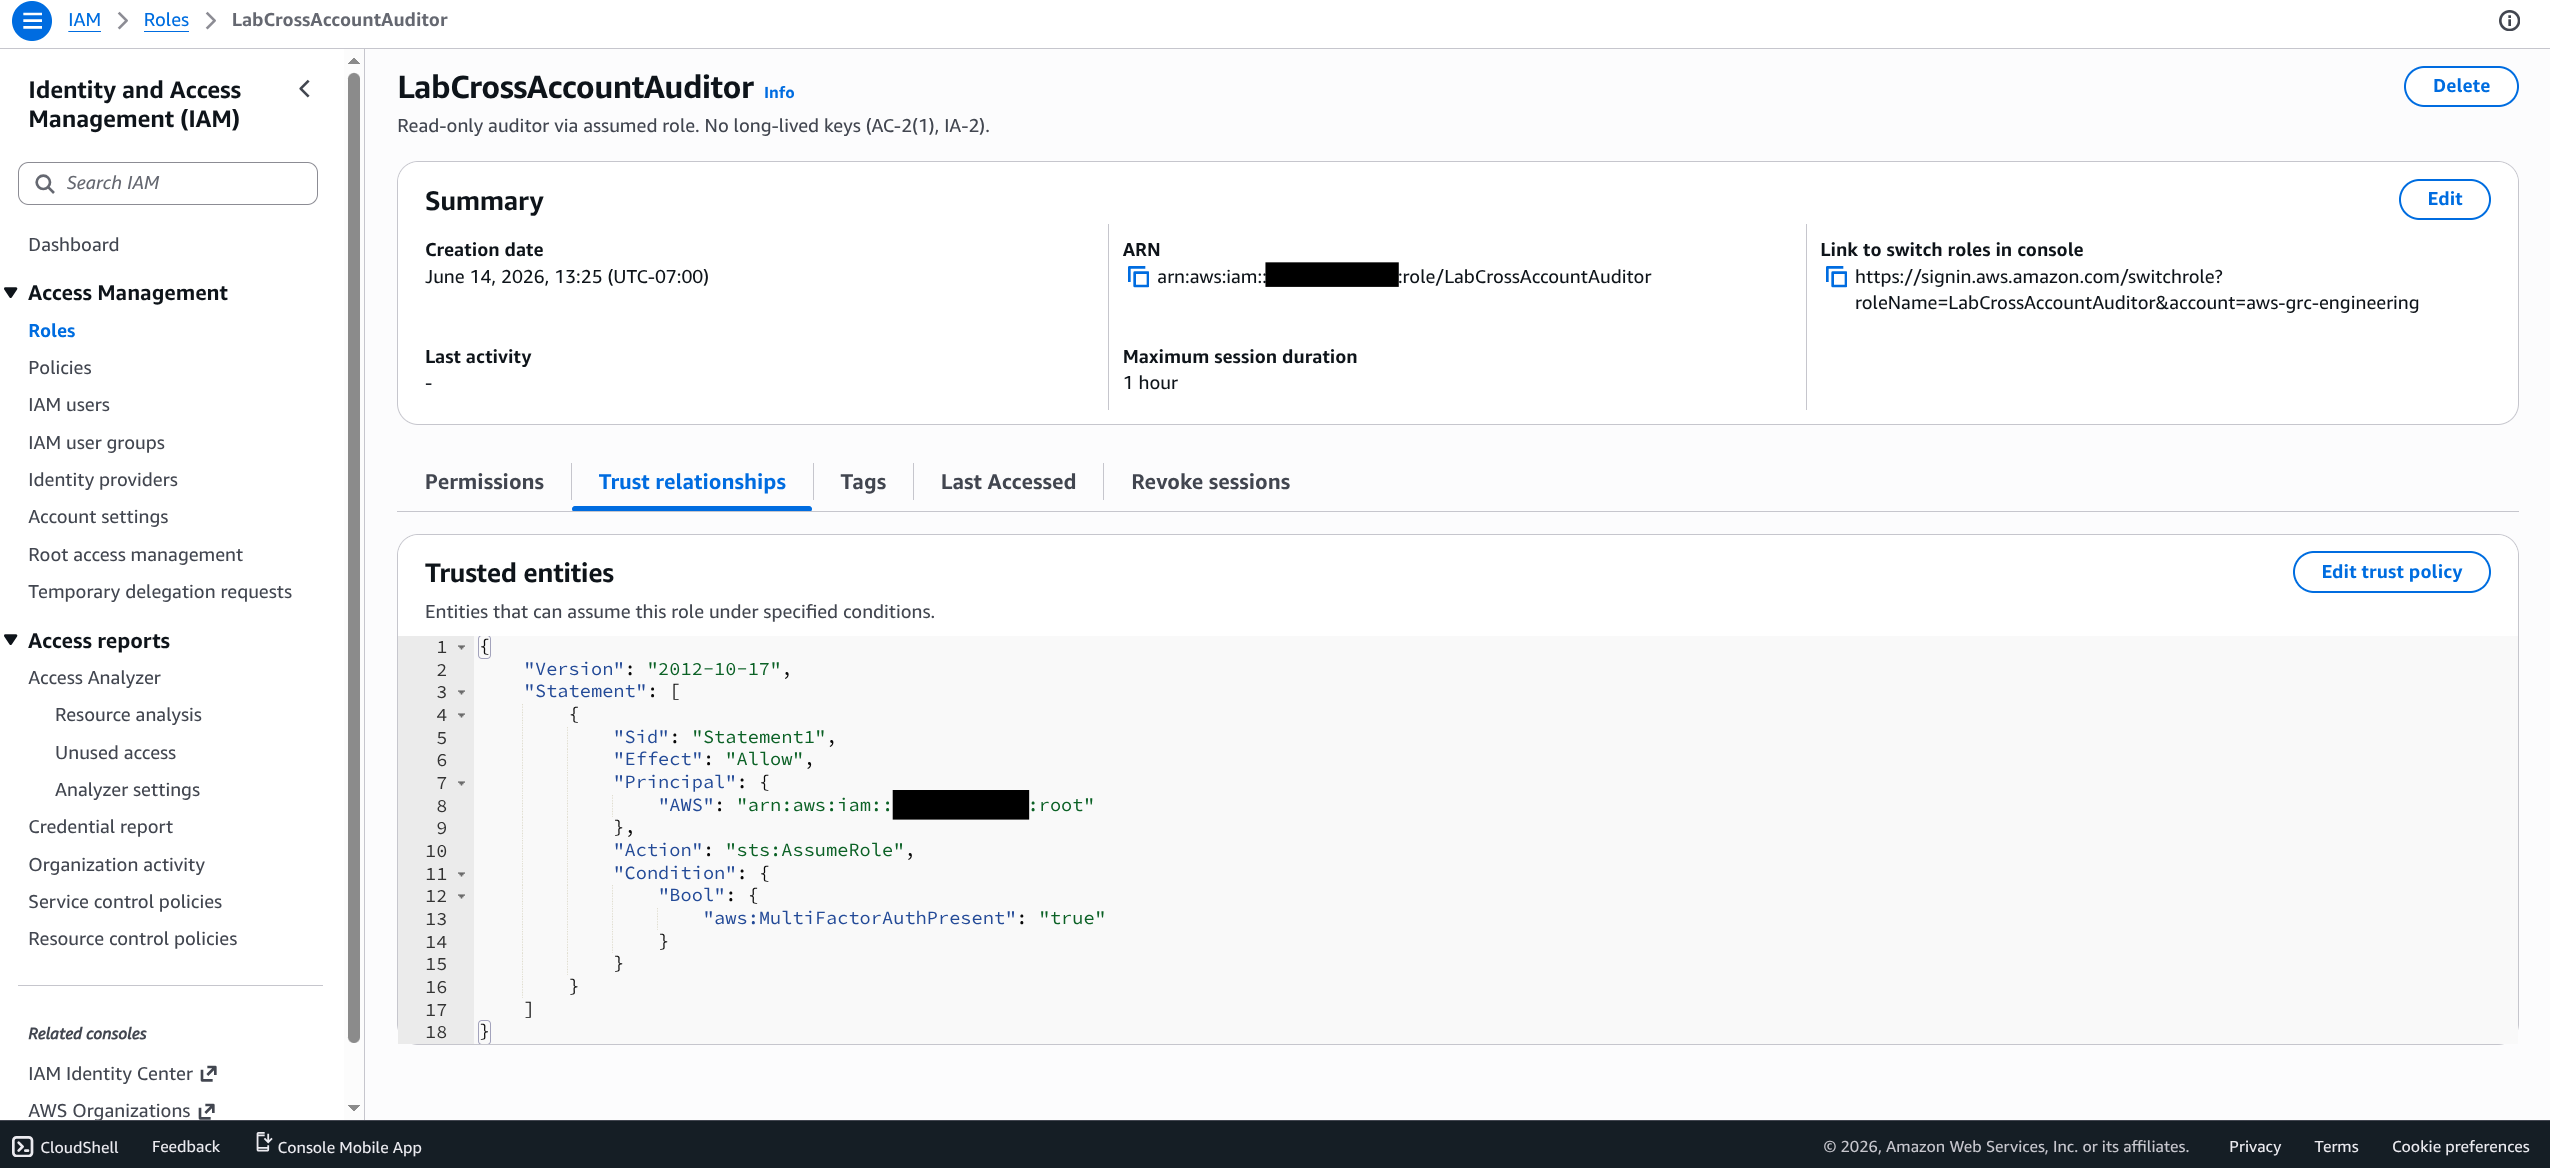Fold JSON line 1 arrow
2550x1168 pixels.
461,647
